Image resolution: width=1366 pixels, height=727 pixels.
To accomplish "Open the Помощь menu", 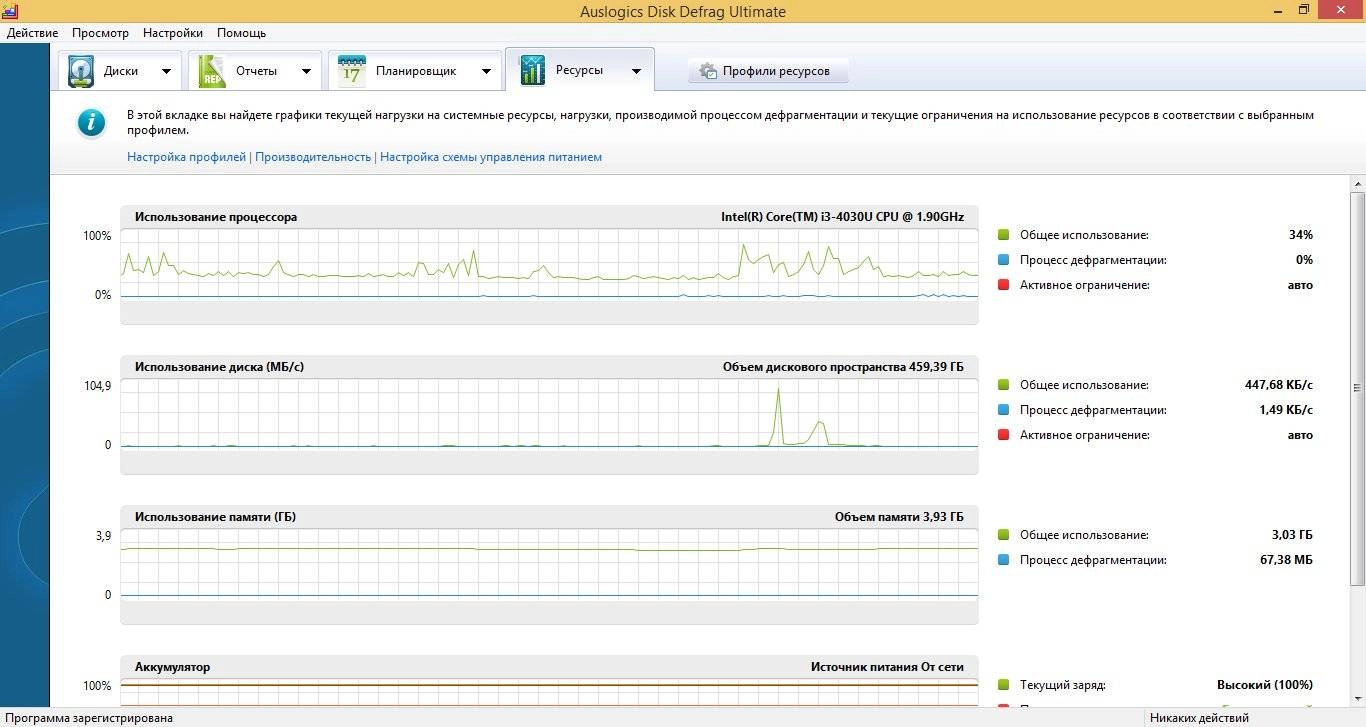I will (241, 33).
